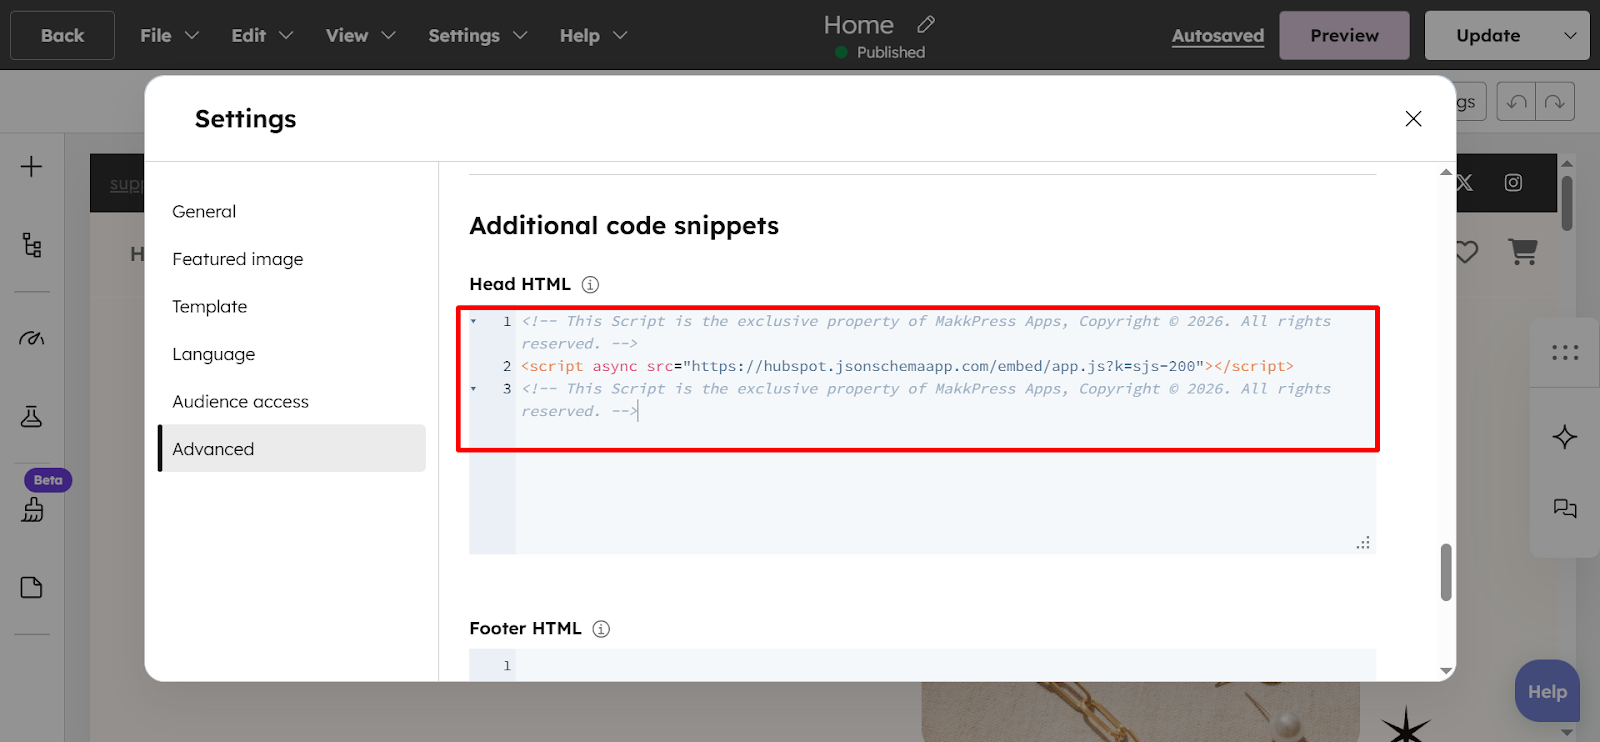Viewport: 1600px width, 742px height.
Task: Click the Autosaved link
Action: point(1217,36)
